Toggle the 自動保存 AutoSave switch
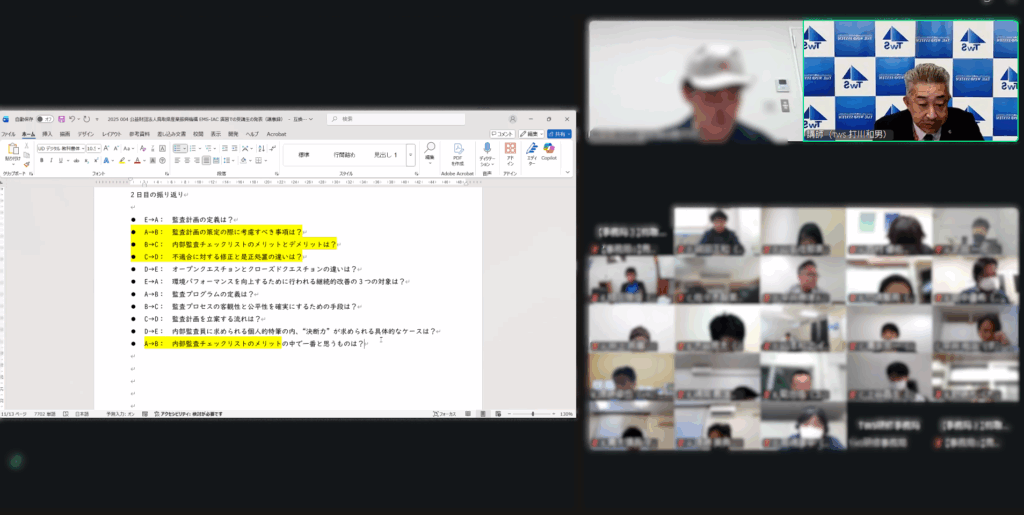The width and height of the screenshot is (1024, 515). click(46, 119)
